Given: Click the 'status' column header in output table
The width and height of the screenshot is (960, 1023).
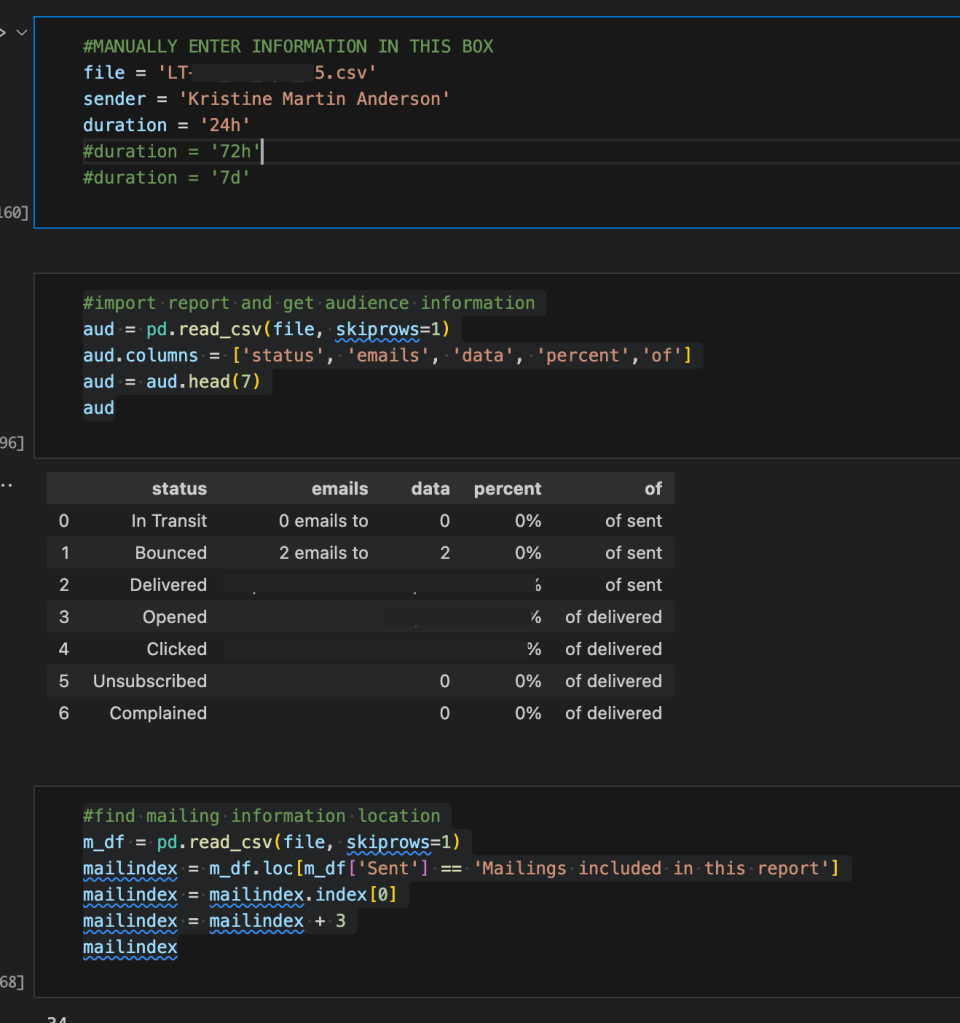Looking at the screenshot, I should pos(179,489).
